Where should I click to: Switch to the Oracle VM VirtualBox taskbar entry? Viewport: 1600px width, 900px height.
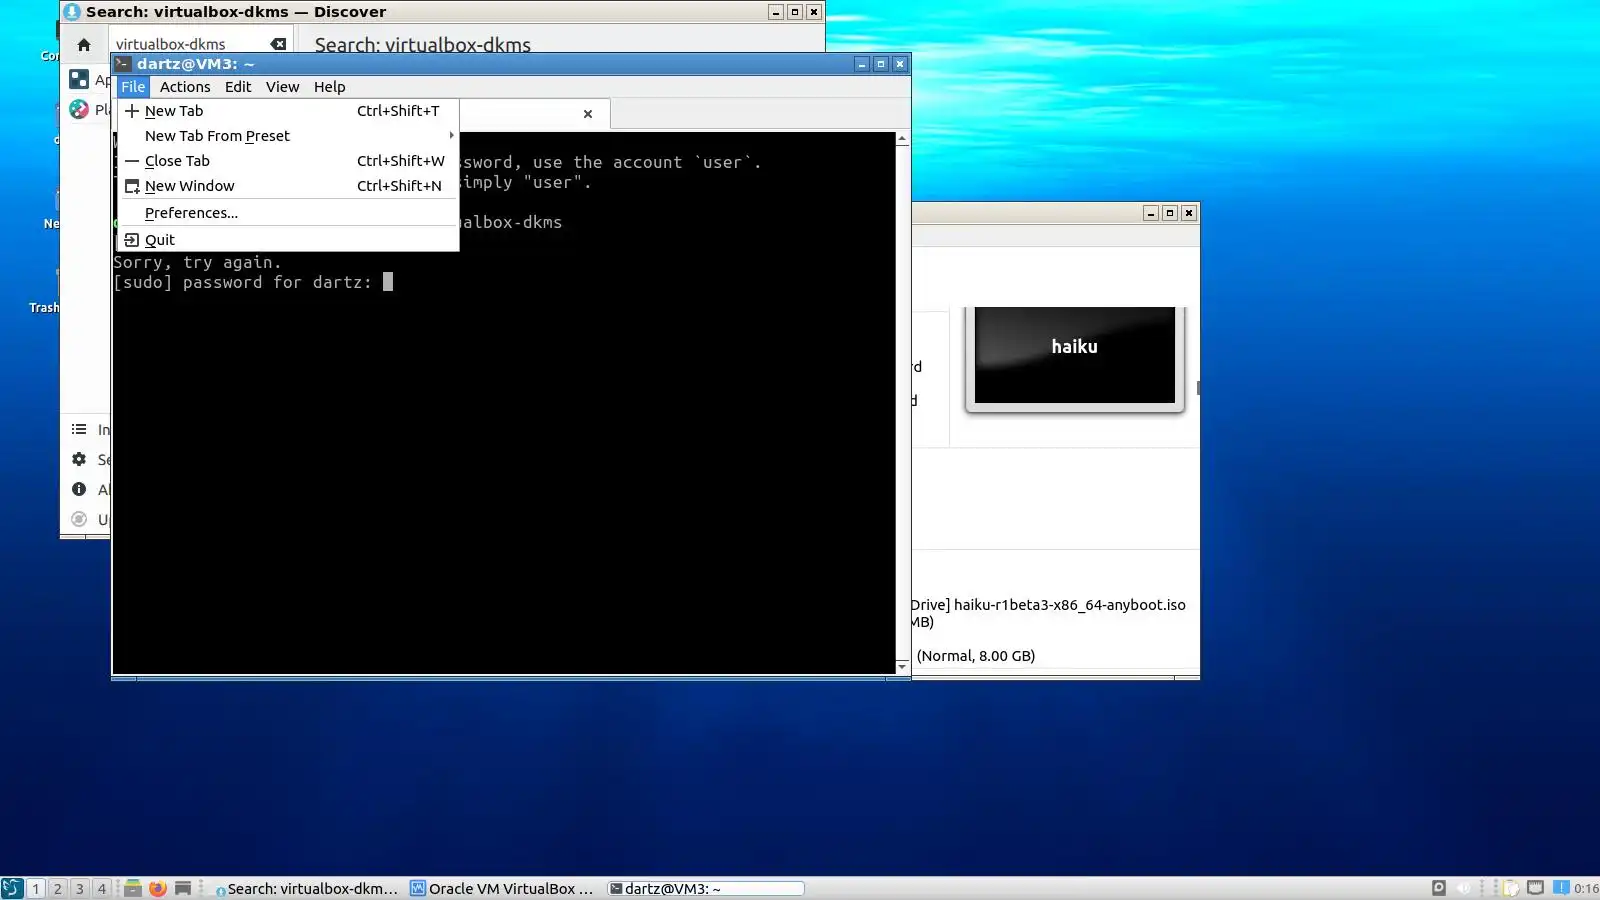[503, 888]
